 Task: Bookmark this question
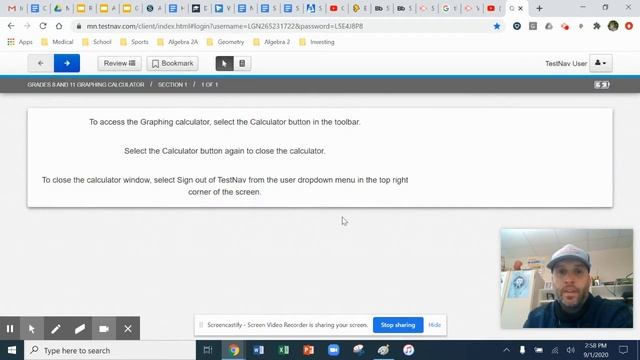[x=172, y=63]
